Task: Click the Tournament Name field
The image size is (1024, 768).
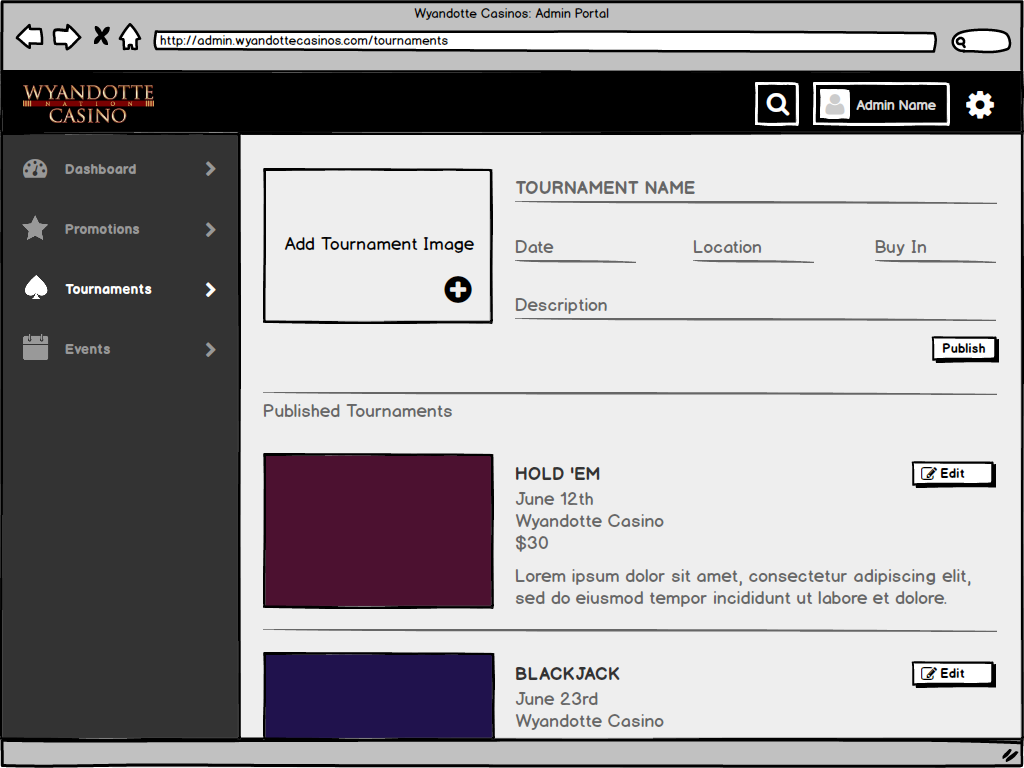Action: pos(756,189)
